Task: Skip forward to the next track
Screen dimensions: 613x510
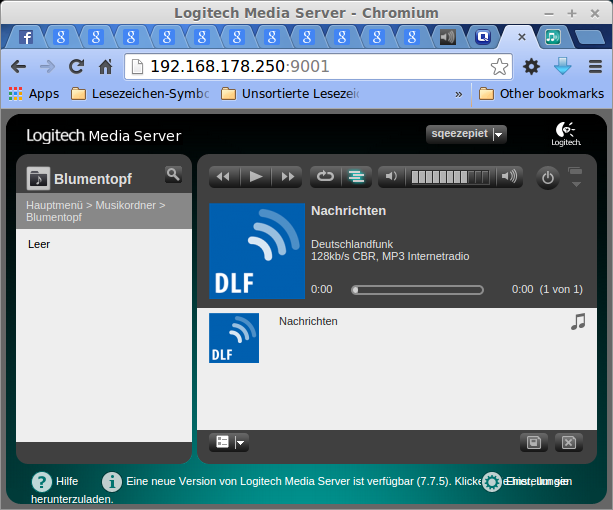Action: (288, 177)
